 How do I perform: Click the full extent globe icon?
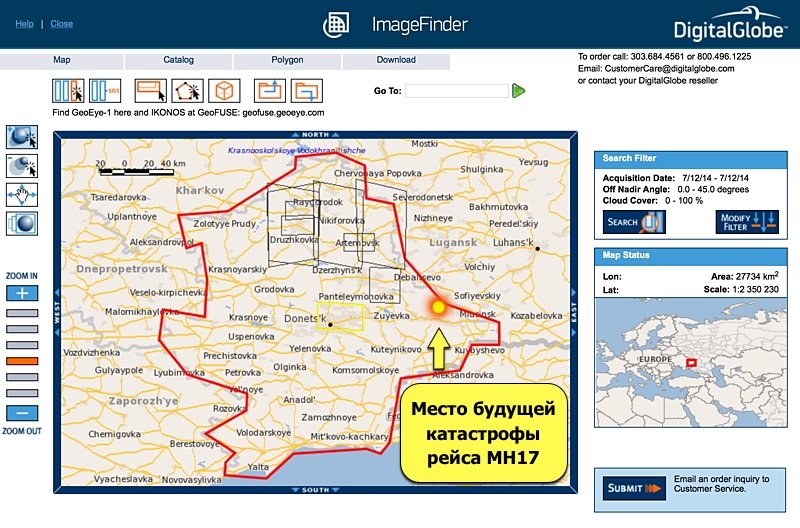22,223
